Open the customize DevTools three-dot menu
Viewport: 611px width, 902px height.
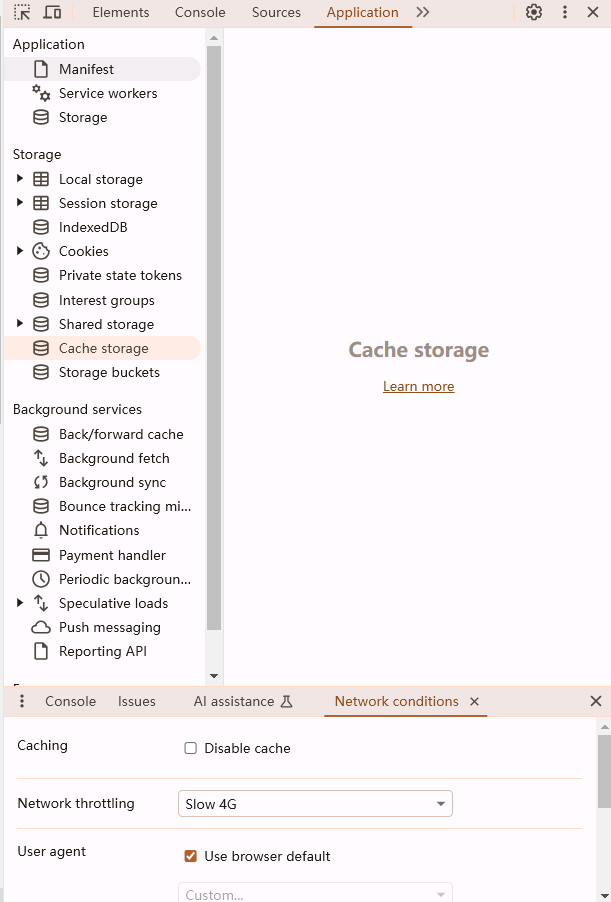coord(565,12)
